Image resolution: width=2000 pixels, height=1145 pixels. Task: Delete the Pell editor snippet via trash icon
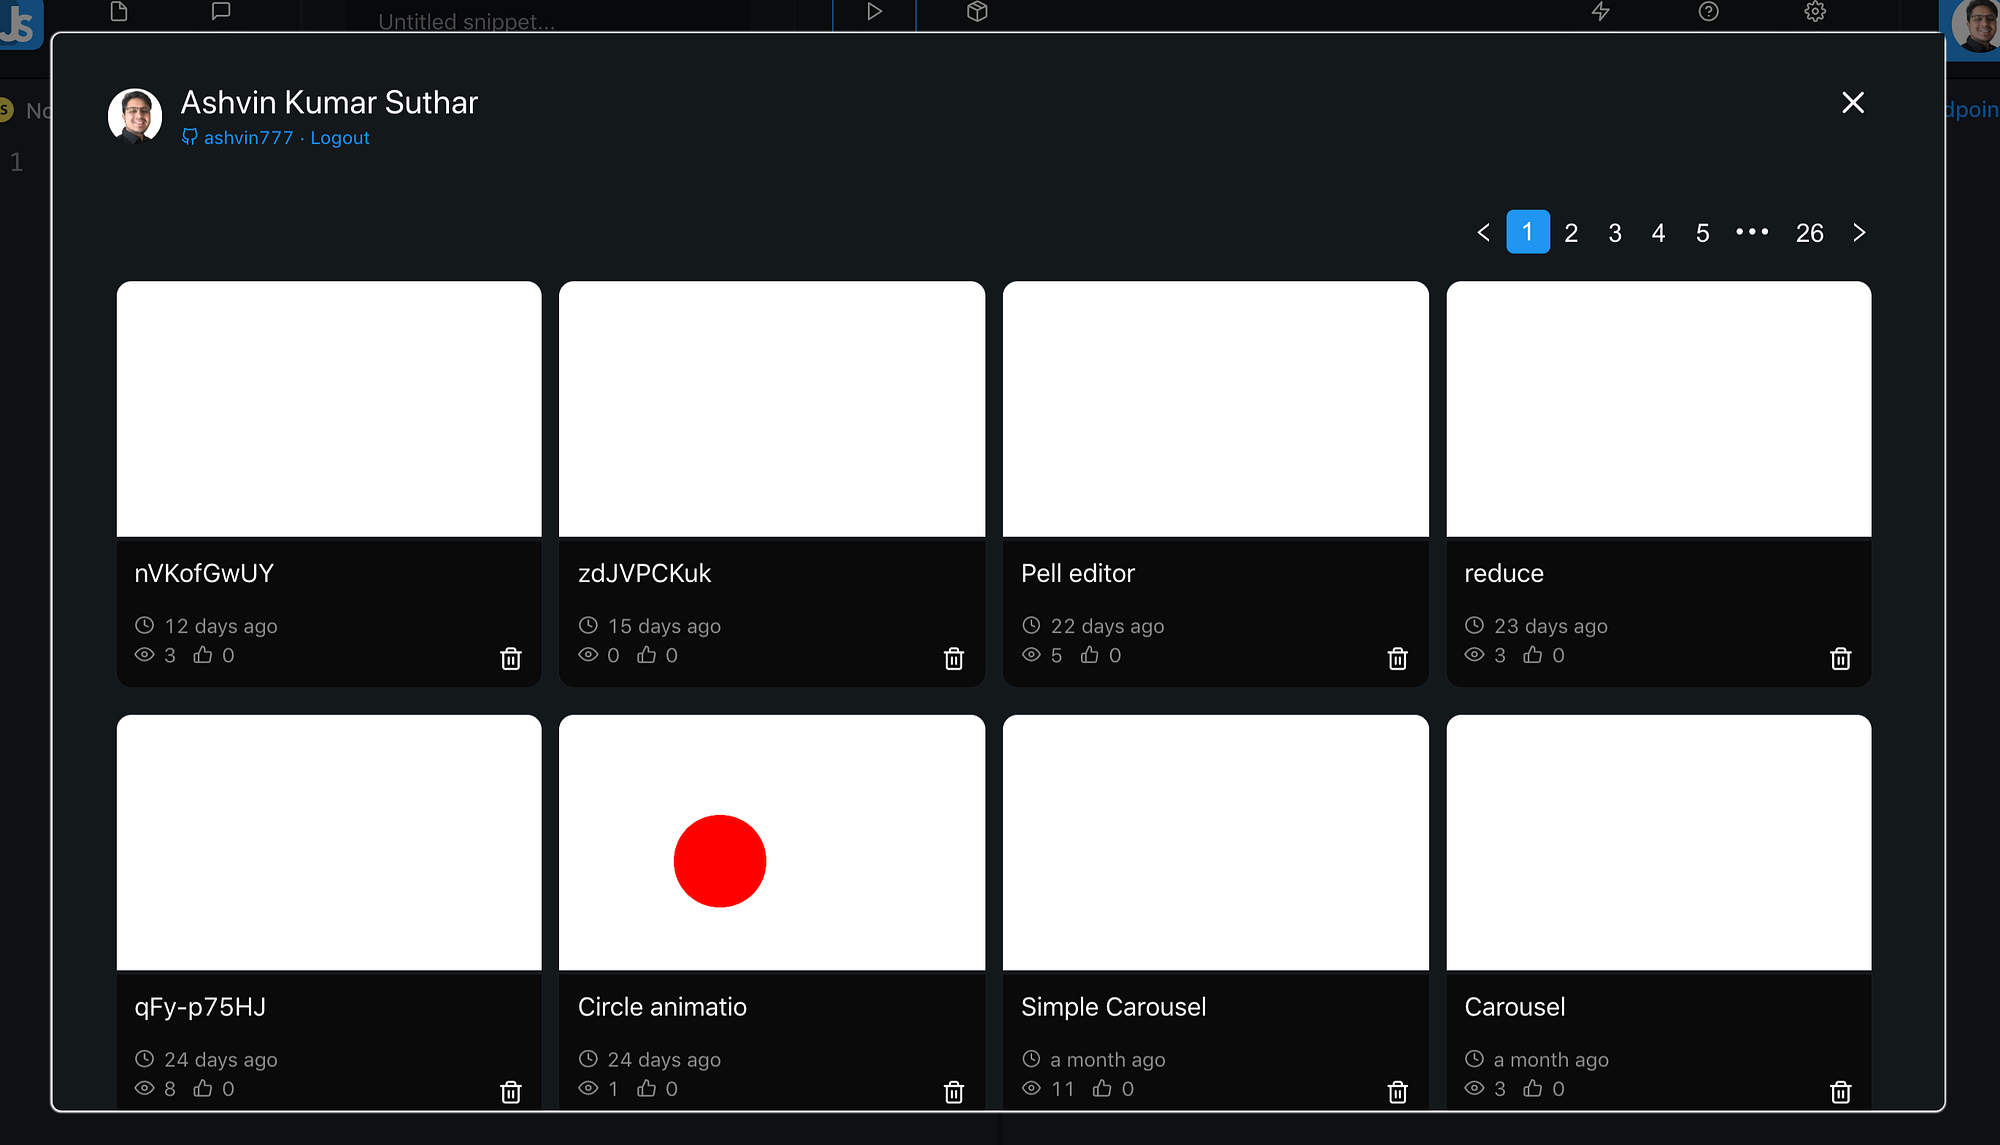coord(1397,659)
